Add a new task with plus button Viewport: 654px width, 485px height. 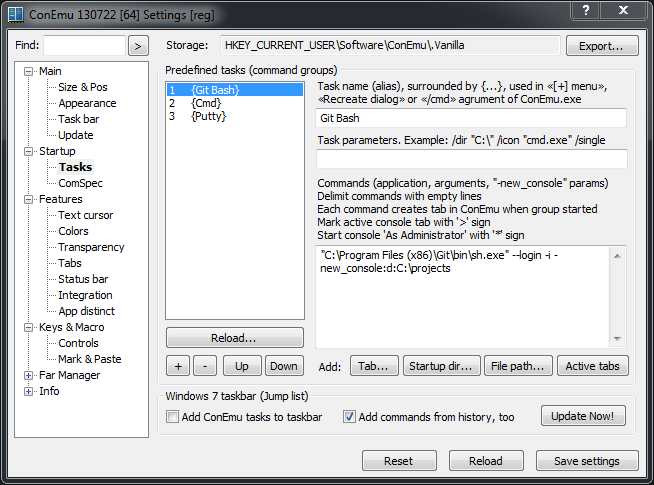click(x=178, y=366)
